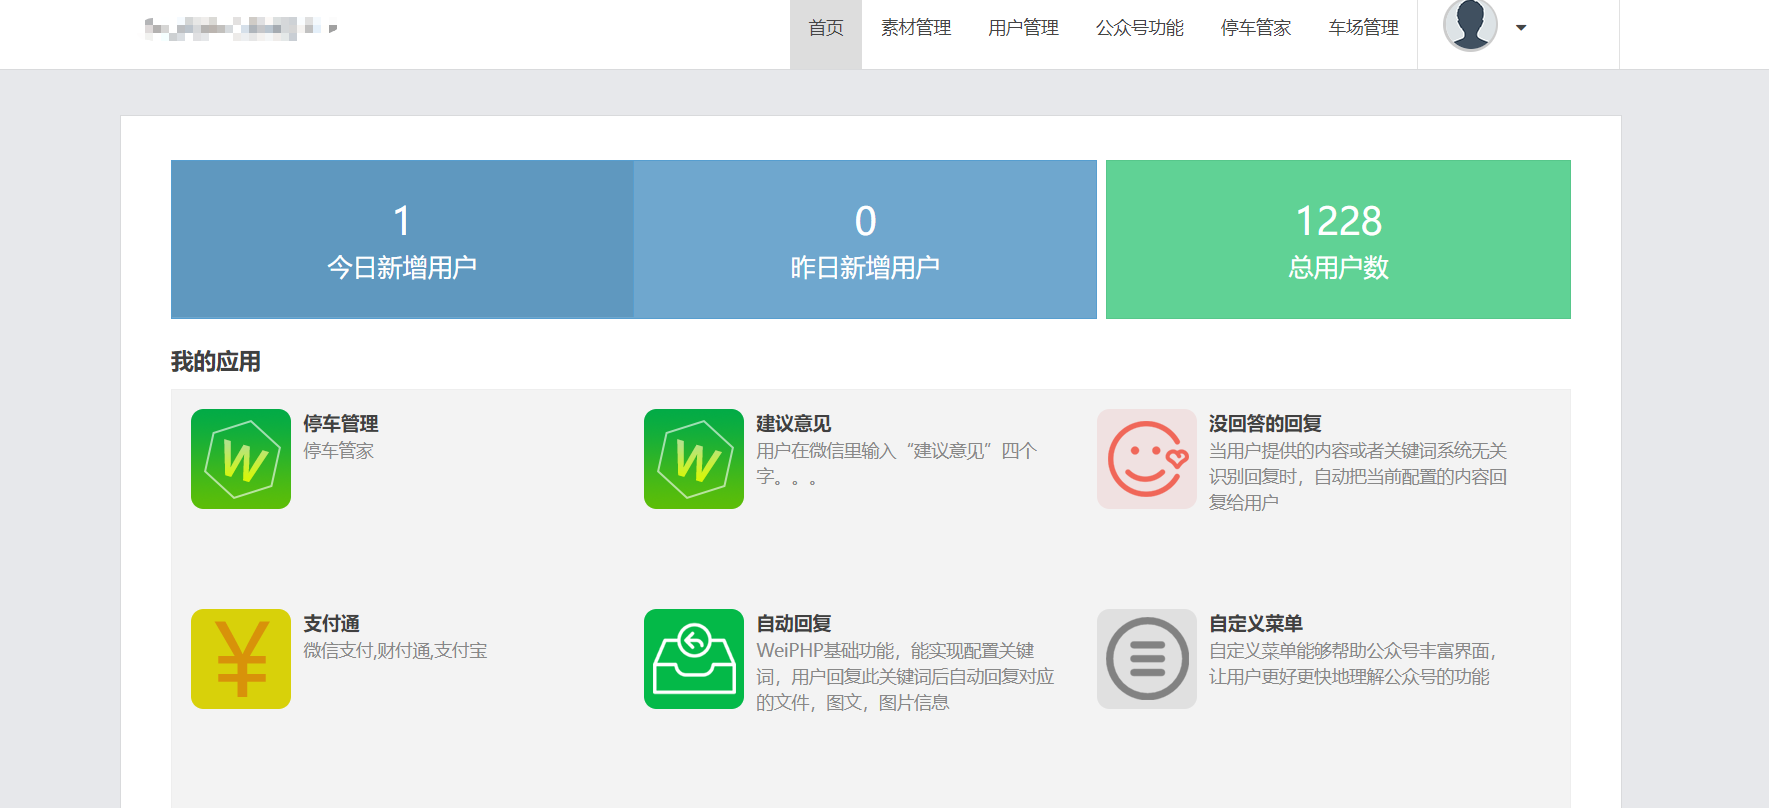Switch to 车场管理 in the top navigation
Image resolution: width=1769 pixels, height=808 pixels.
[x=1363, y=28]
